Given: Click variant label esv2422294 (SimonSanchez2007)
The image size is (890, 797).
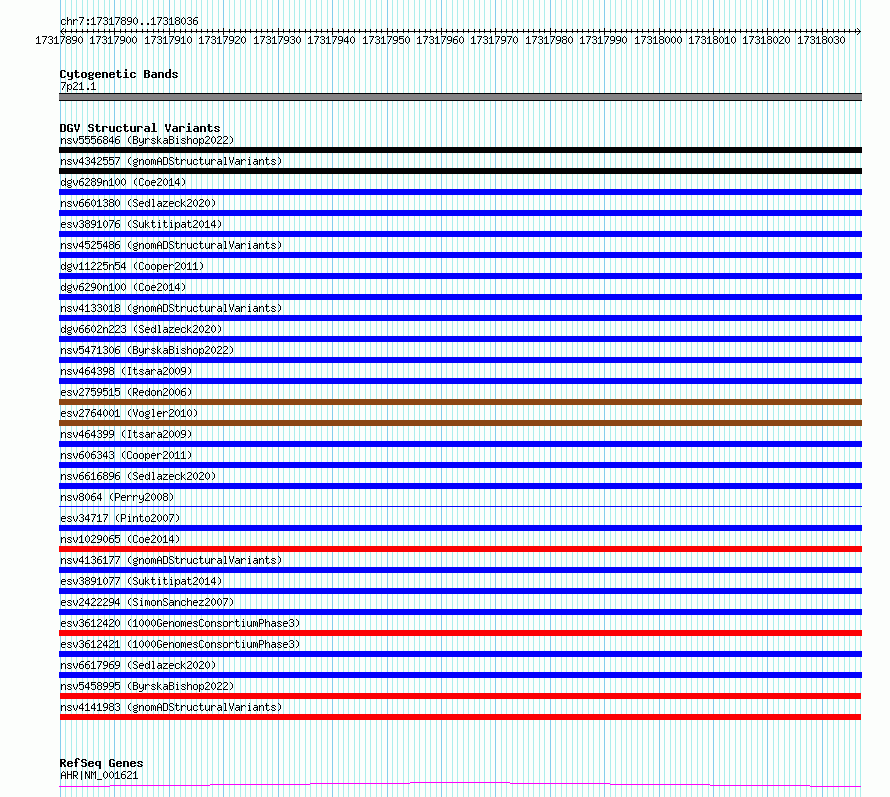Looking at the screenshot, I should click(x=147, y=602).
